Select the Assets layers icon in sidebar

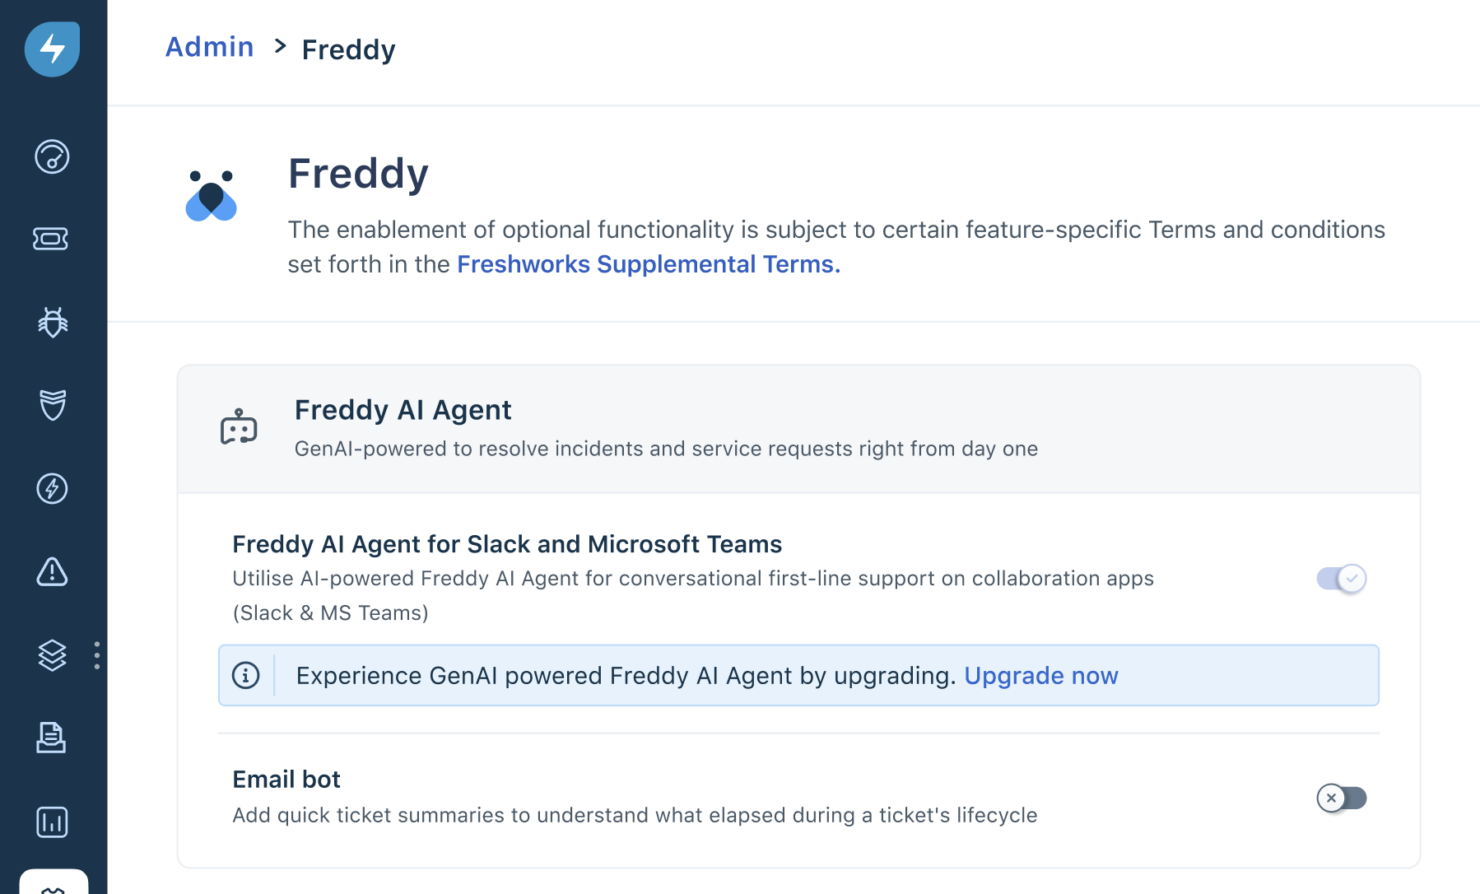(x=51, y=655)
